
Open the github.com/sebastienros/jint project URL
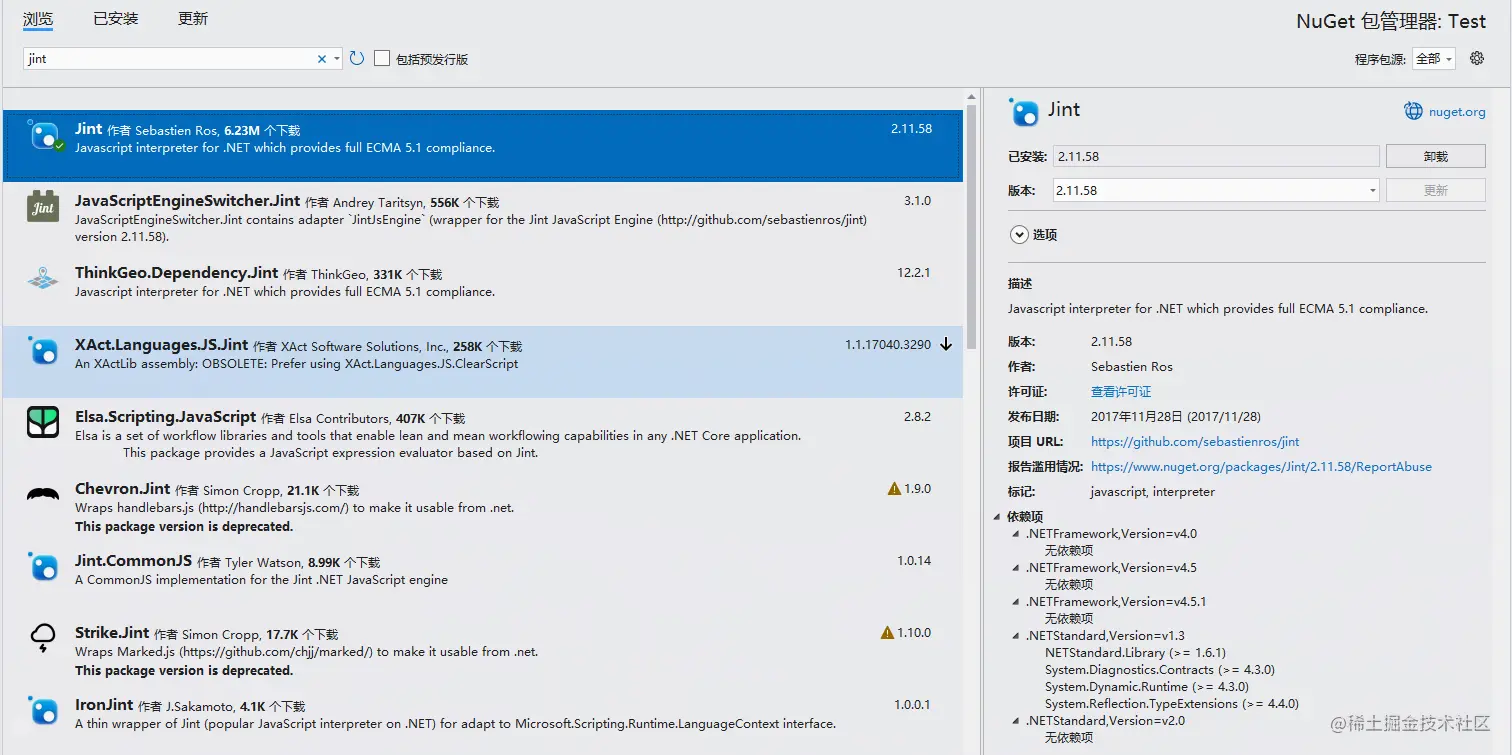pyautogui.click(x=1195, y=441)
